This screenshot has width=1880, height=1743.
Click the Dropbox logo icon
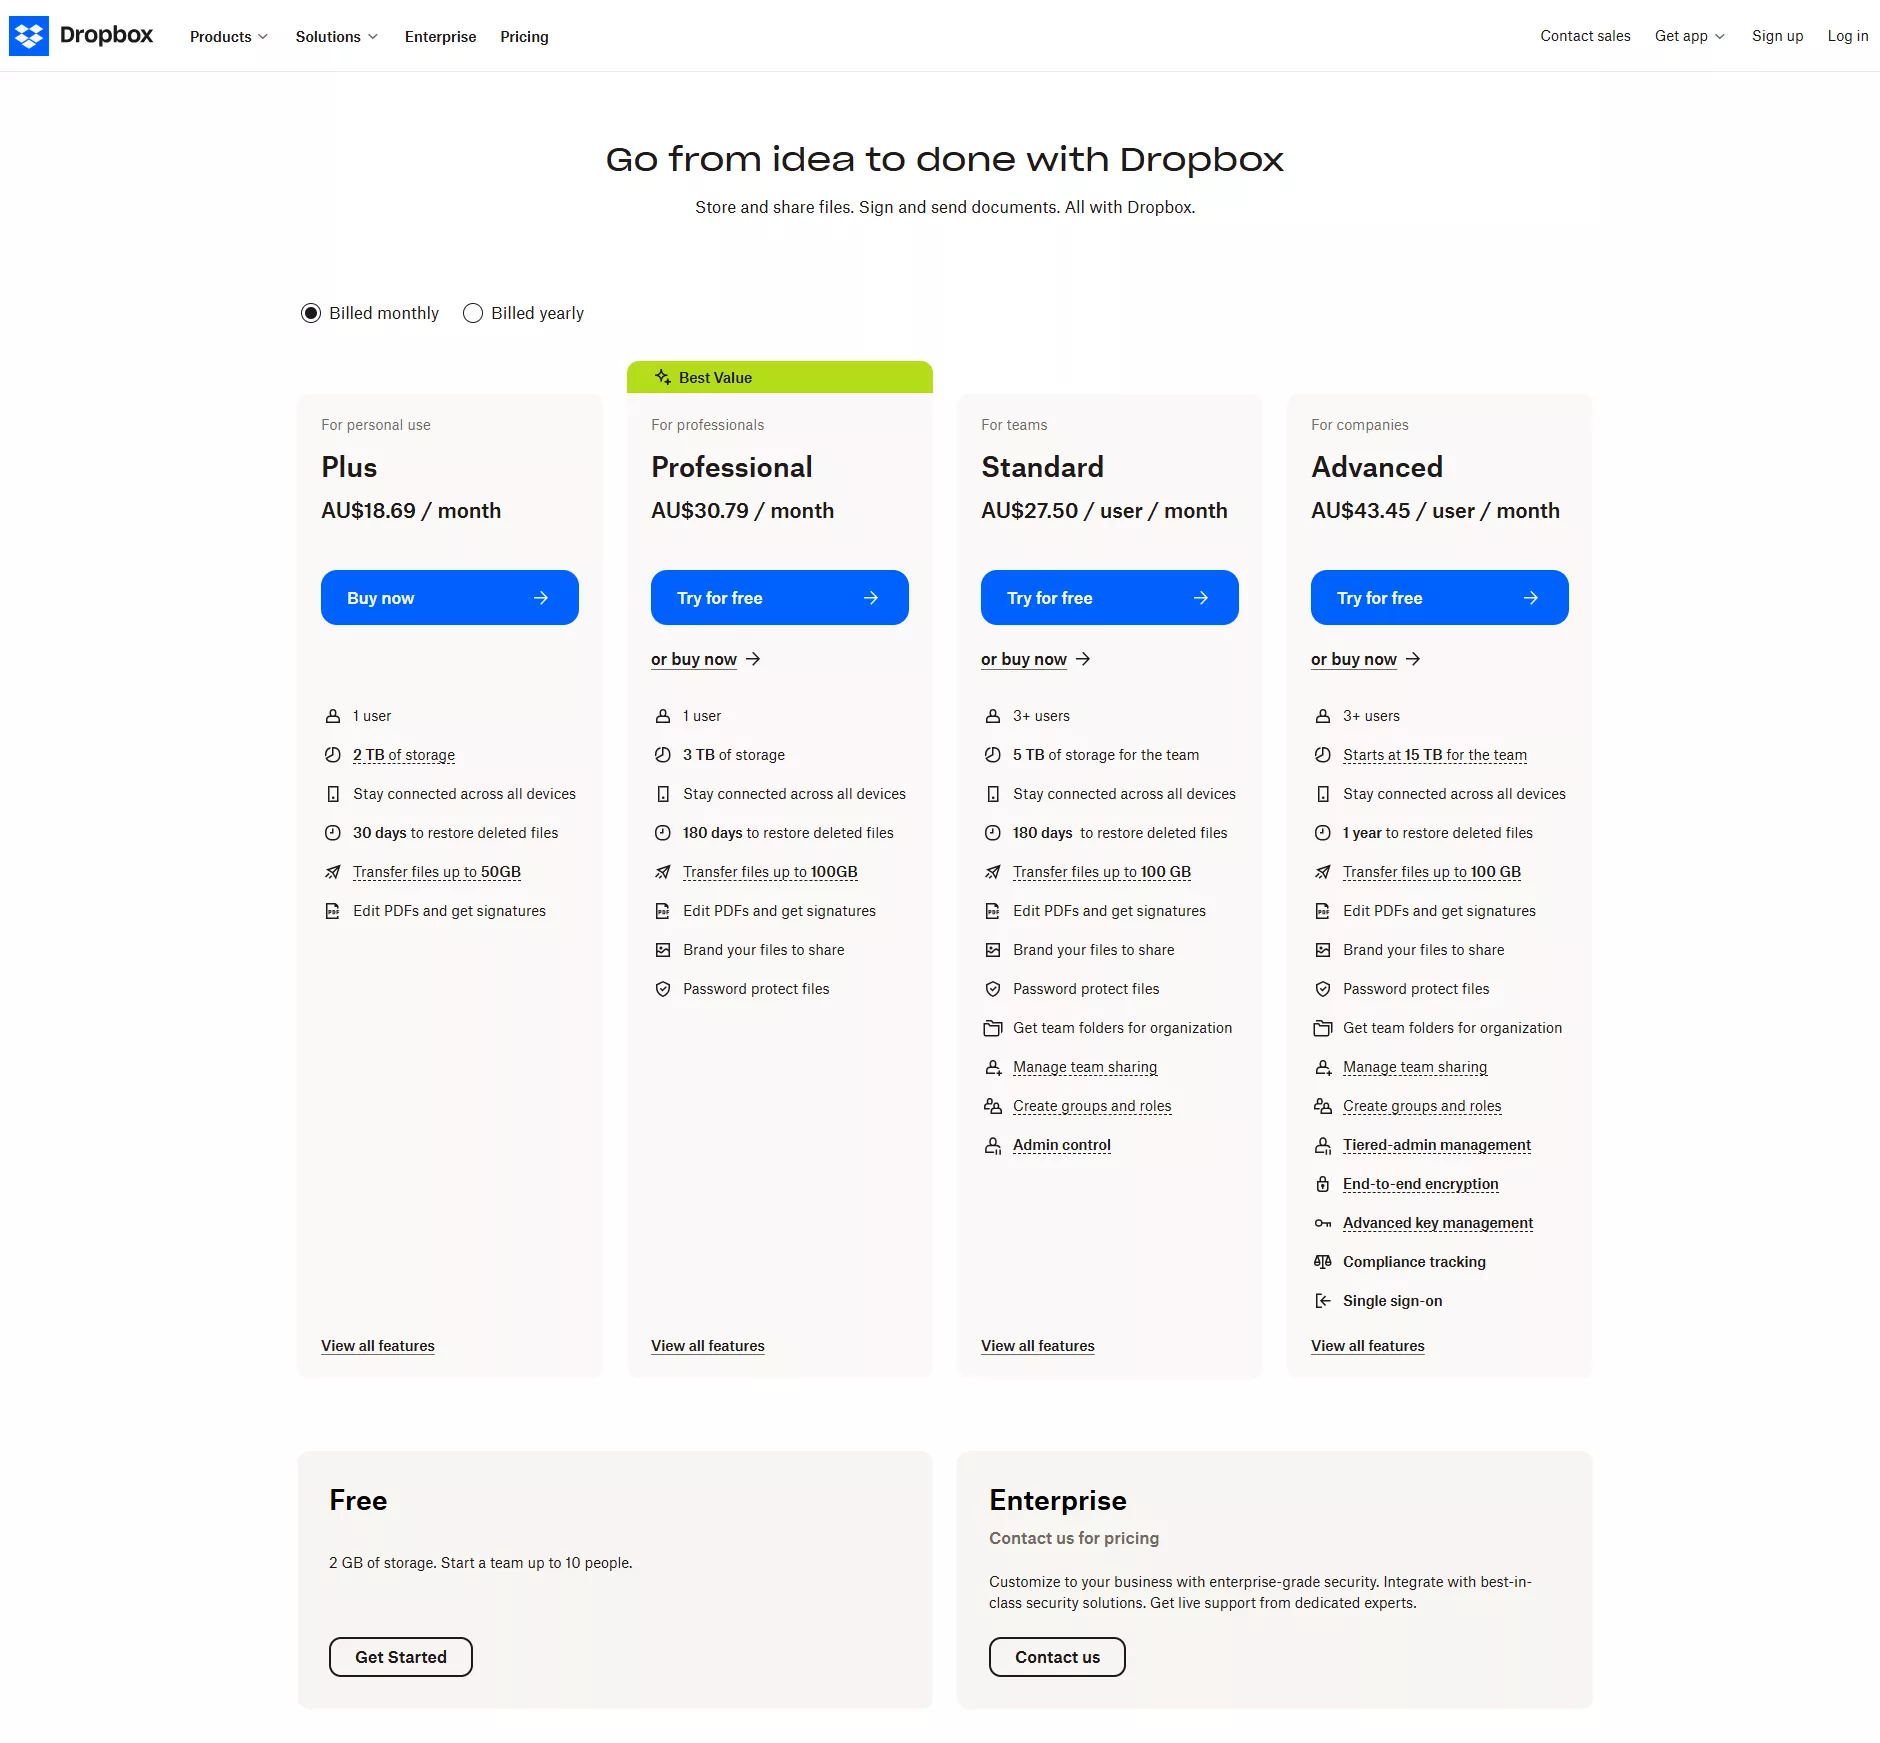pos(29,36)
